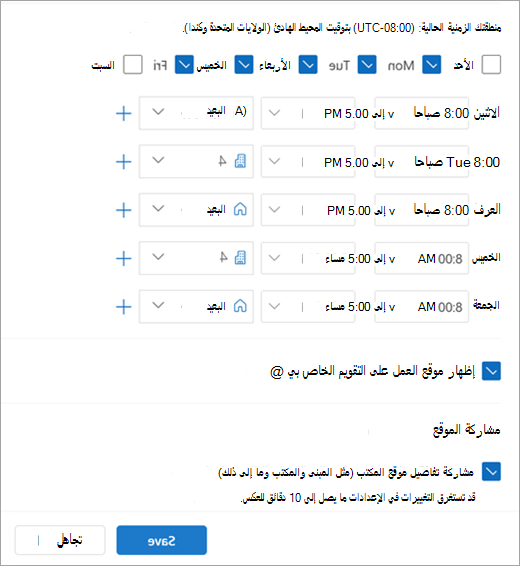Open الخميس start time 8:00 AM box
This screenshot has width=520, height=566.
tap(421, 258)
